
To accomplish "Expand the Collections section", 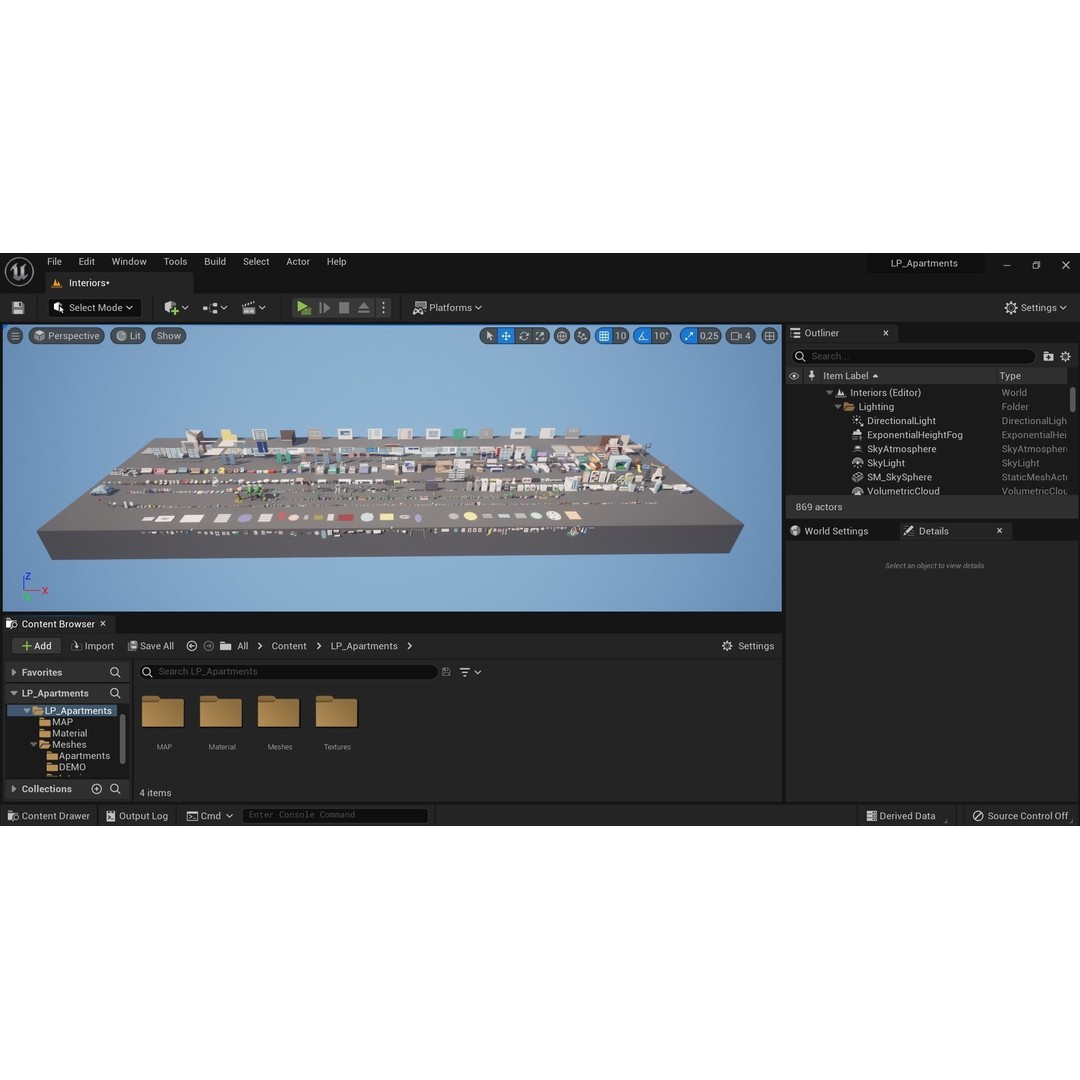I will [14, 789].
